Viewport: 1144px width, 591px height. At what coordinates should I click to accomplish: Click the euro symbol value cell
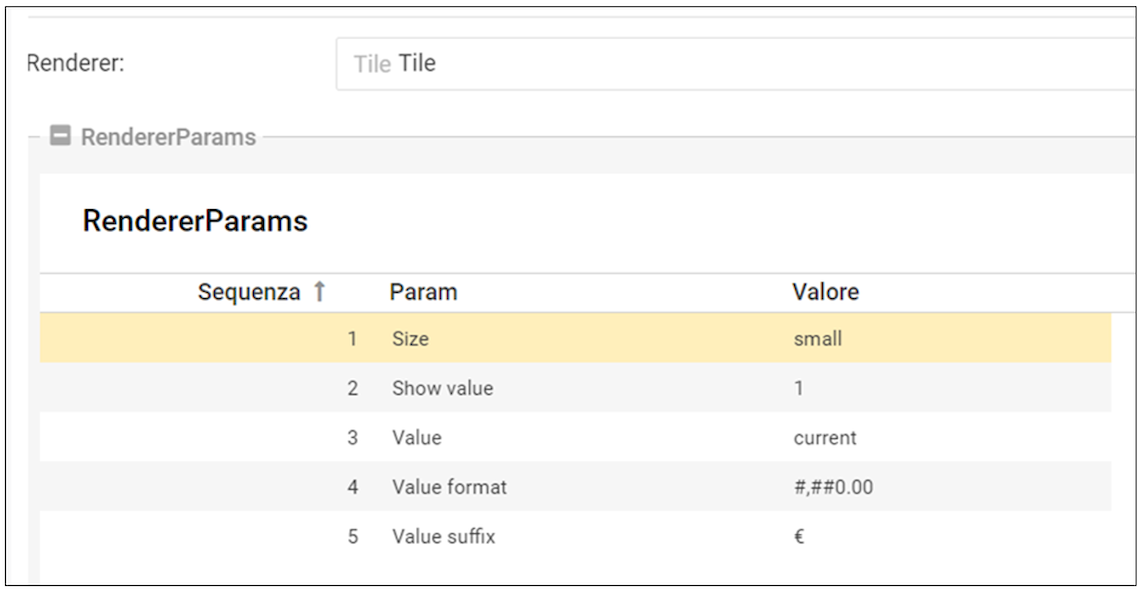point(799,537)
